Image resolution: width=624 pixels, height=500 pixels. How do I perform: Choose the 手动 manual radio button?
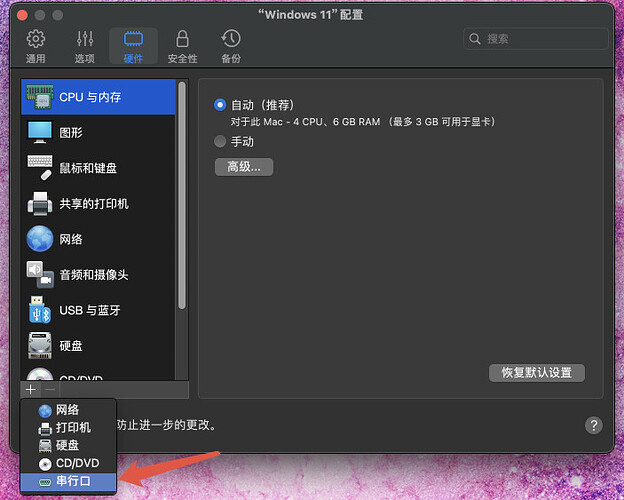coord(220,141)
